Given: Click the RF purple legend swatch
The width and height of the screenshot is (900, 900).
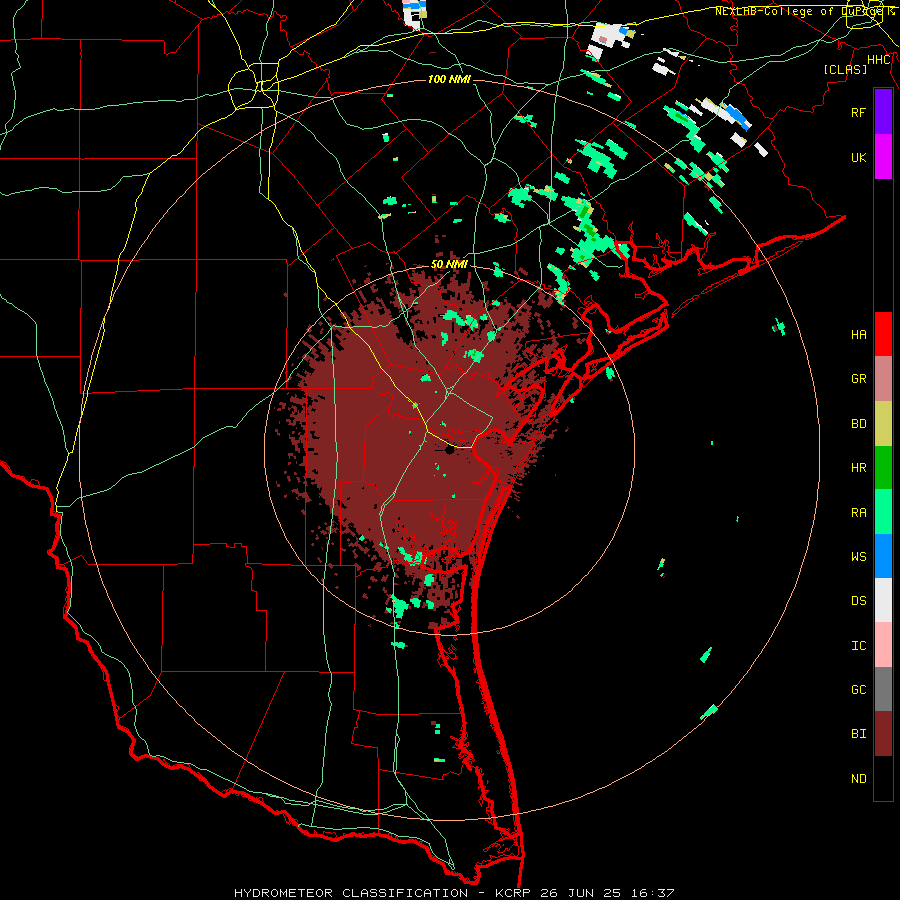Looking at the screenshot, I should click(x=883, y=112).
